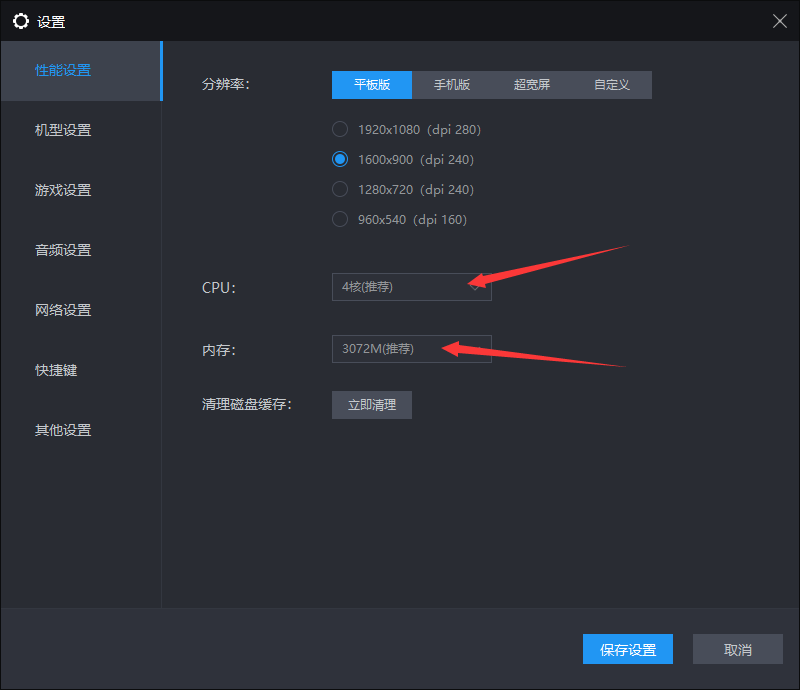Open the 自定义 custom resolution tab
800x690 pixels.
tap(611, 85)
